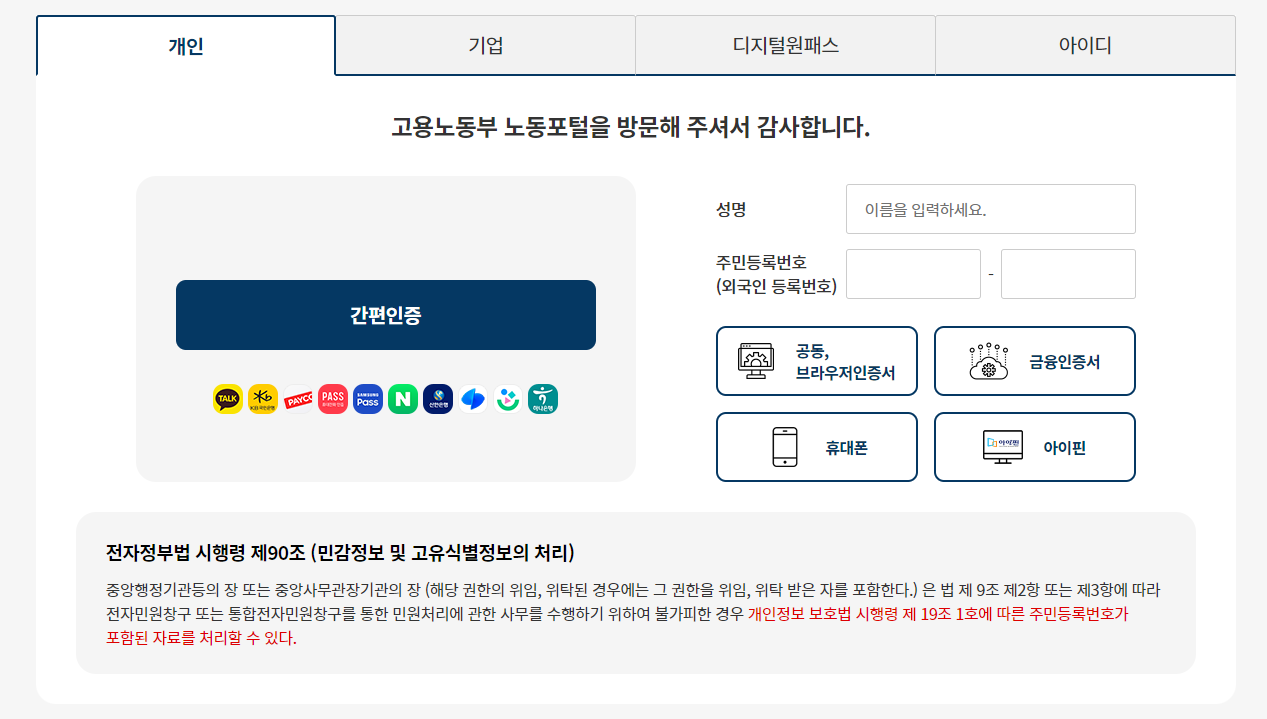
Task: Open the 디지털원패스 tab
Action: click(784, 44)
